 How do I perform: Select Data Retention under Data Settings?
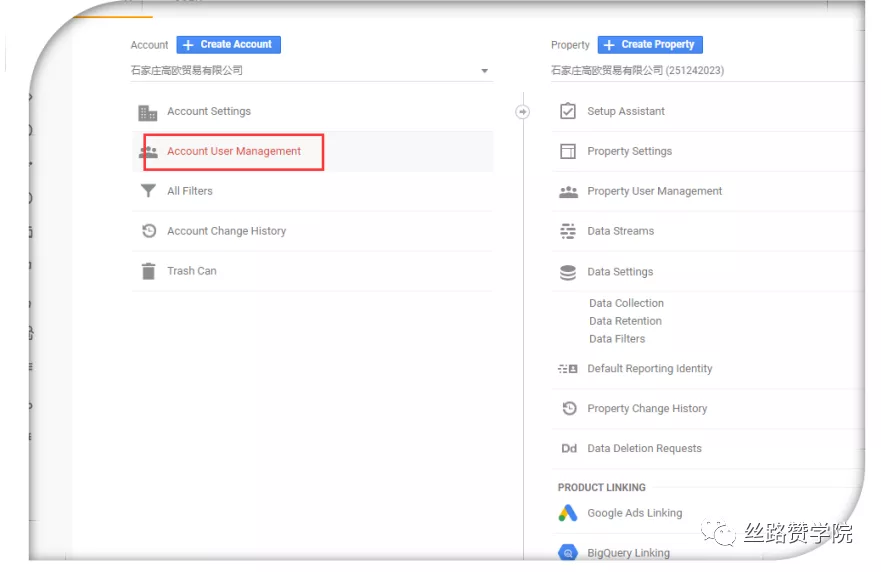pyautogui.click(x=625, y=321)
